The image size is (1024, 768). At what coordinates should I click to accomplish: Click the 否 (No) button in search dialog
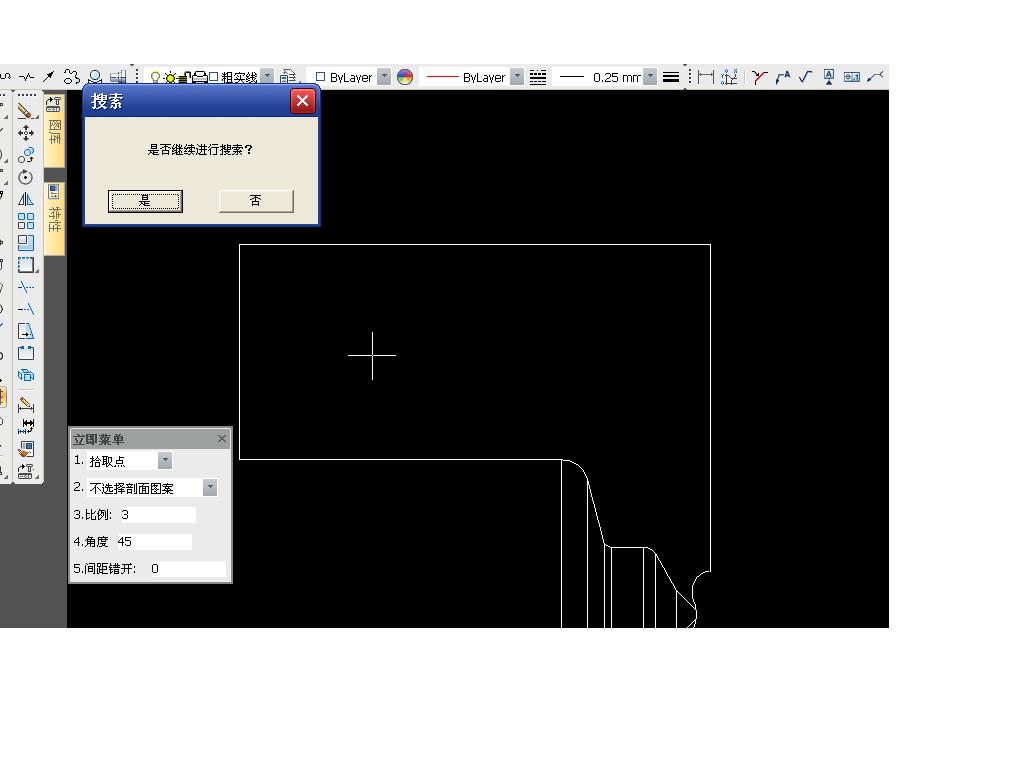(256, 201)
